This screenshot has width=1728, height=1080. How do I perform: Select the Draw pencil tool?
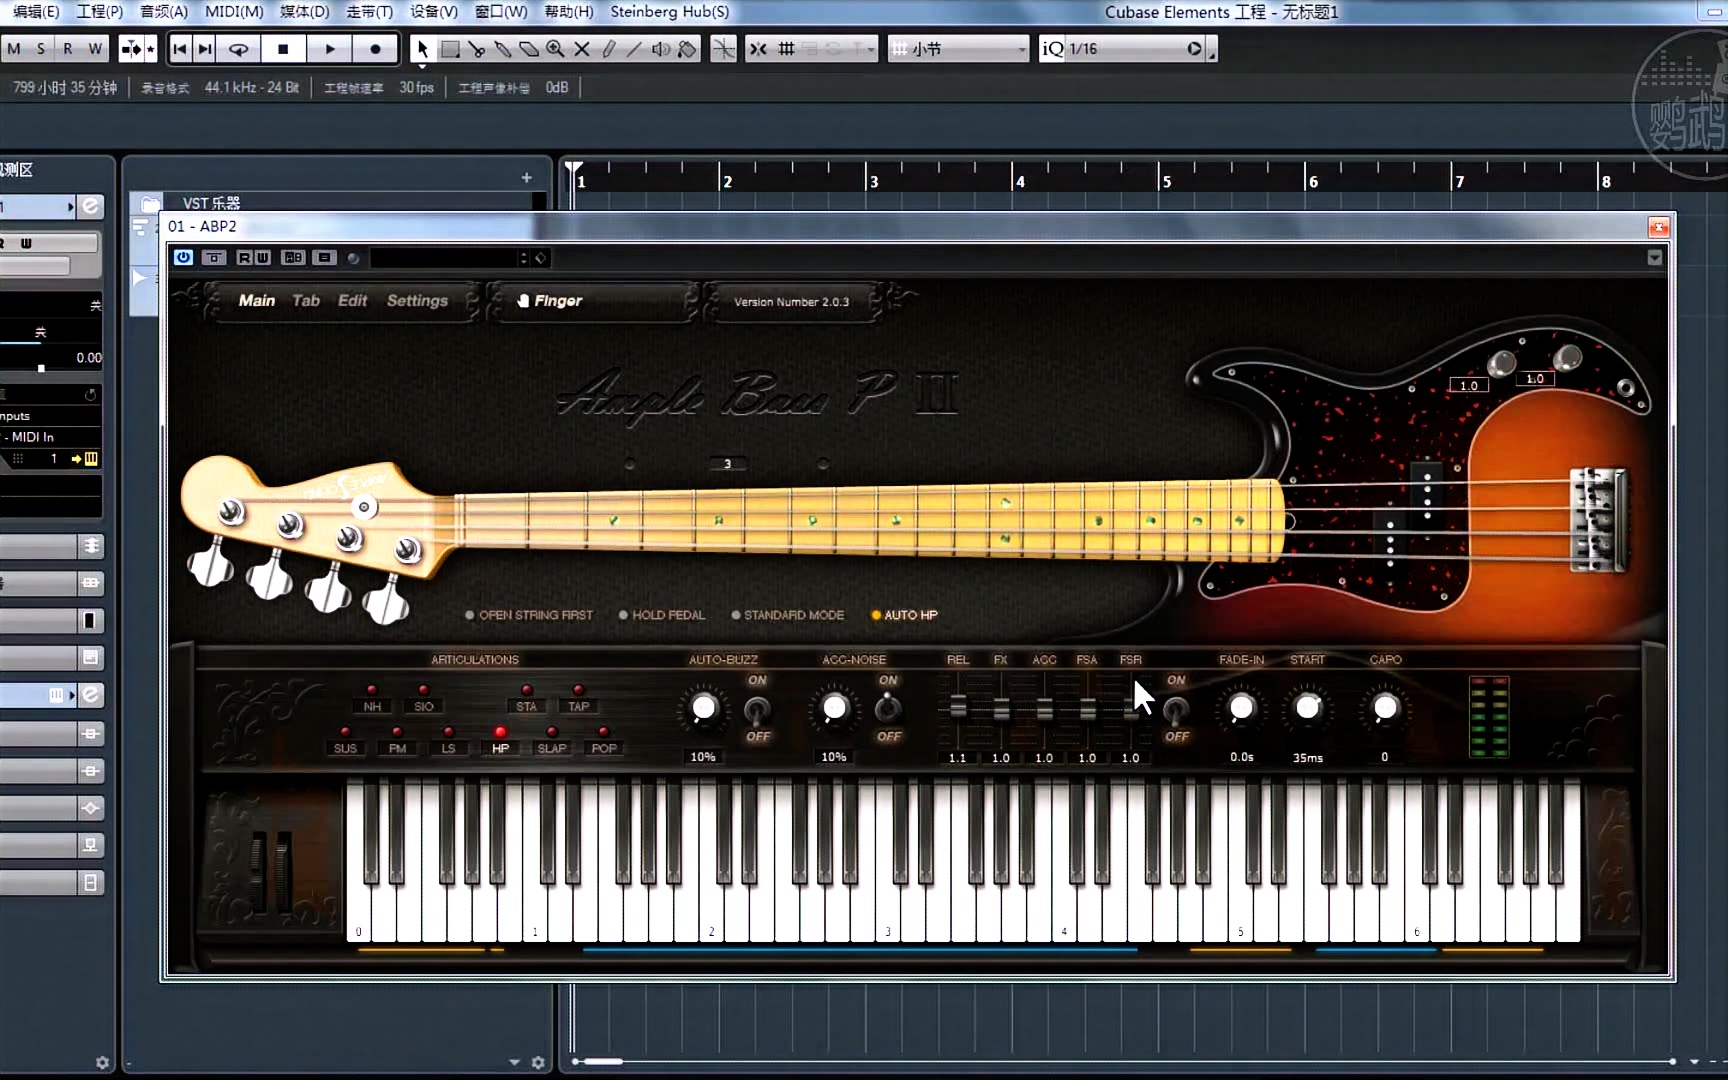click(x=608, y=49)
